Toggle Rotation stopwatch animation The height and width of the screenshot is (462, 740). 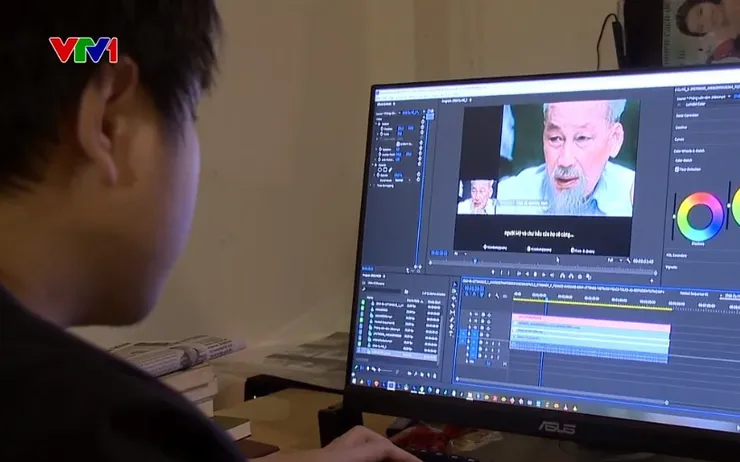coord(380,149)
